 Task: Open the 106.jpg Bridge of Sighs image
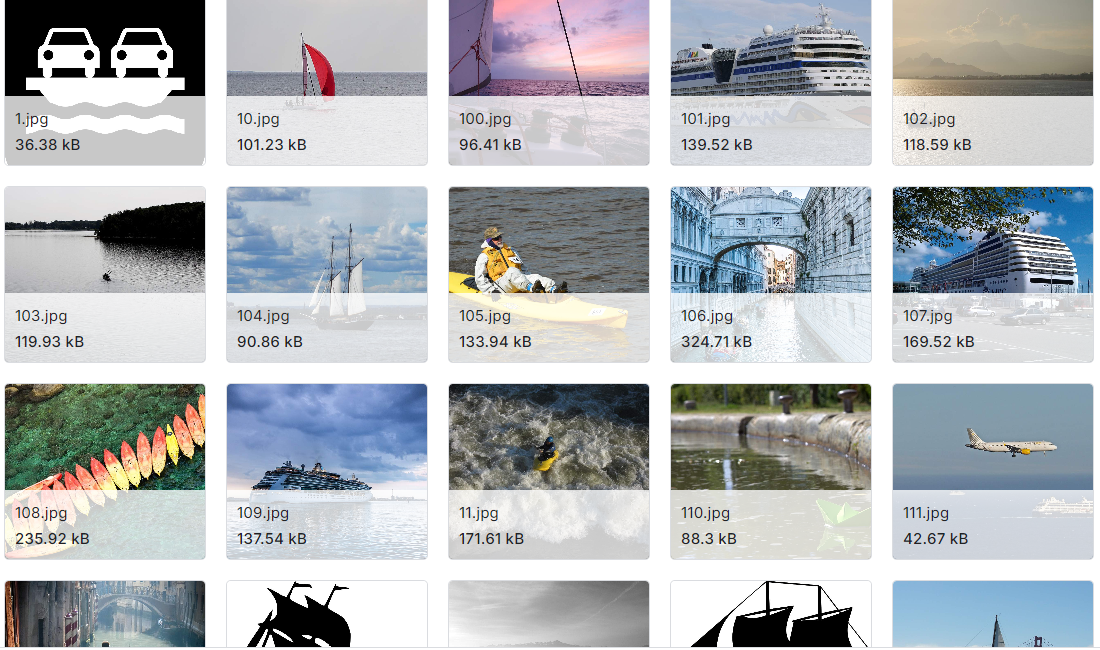(x=771, y=274)
